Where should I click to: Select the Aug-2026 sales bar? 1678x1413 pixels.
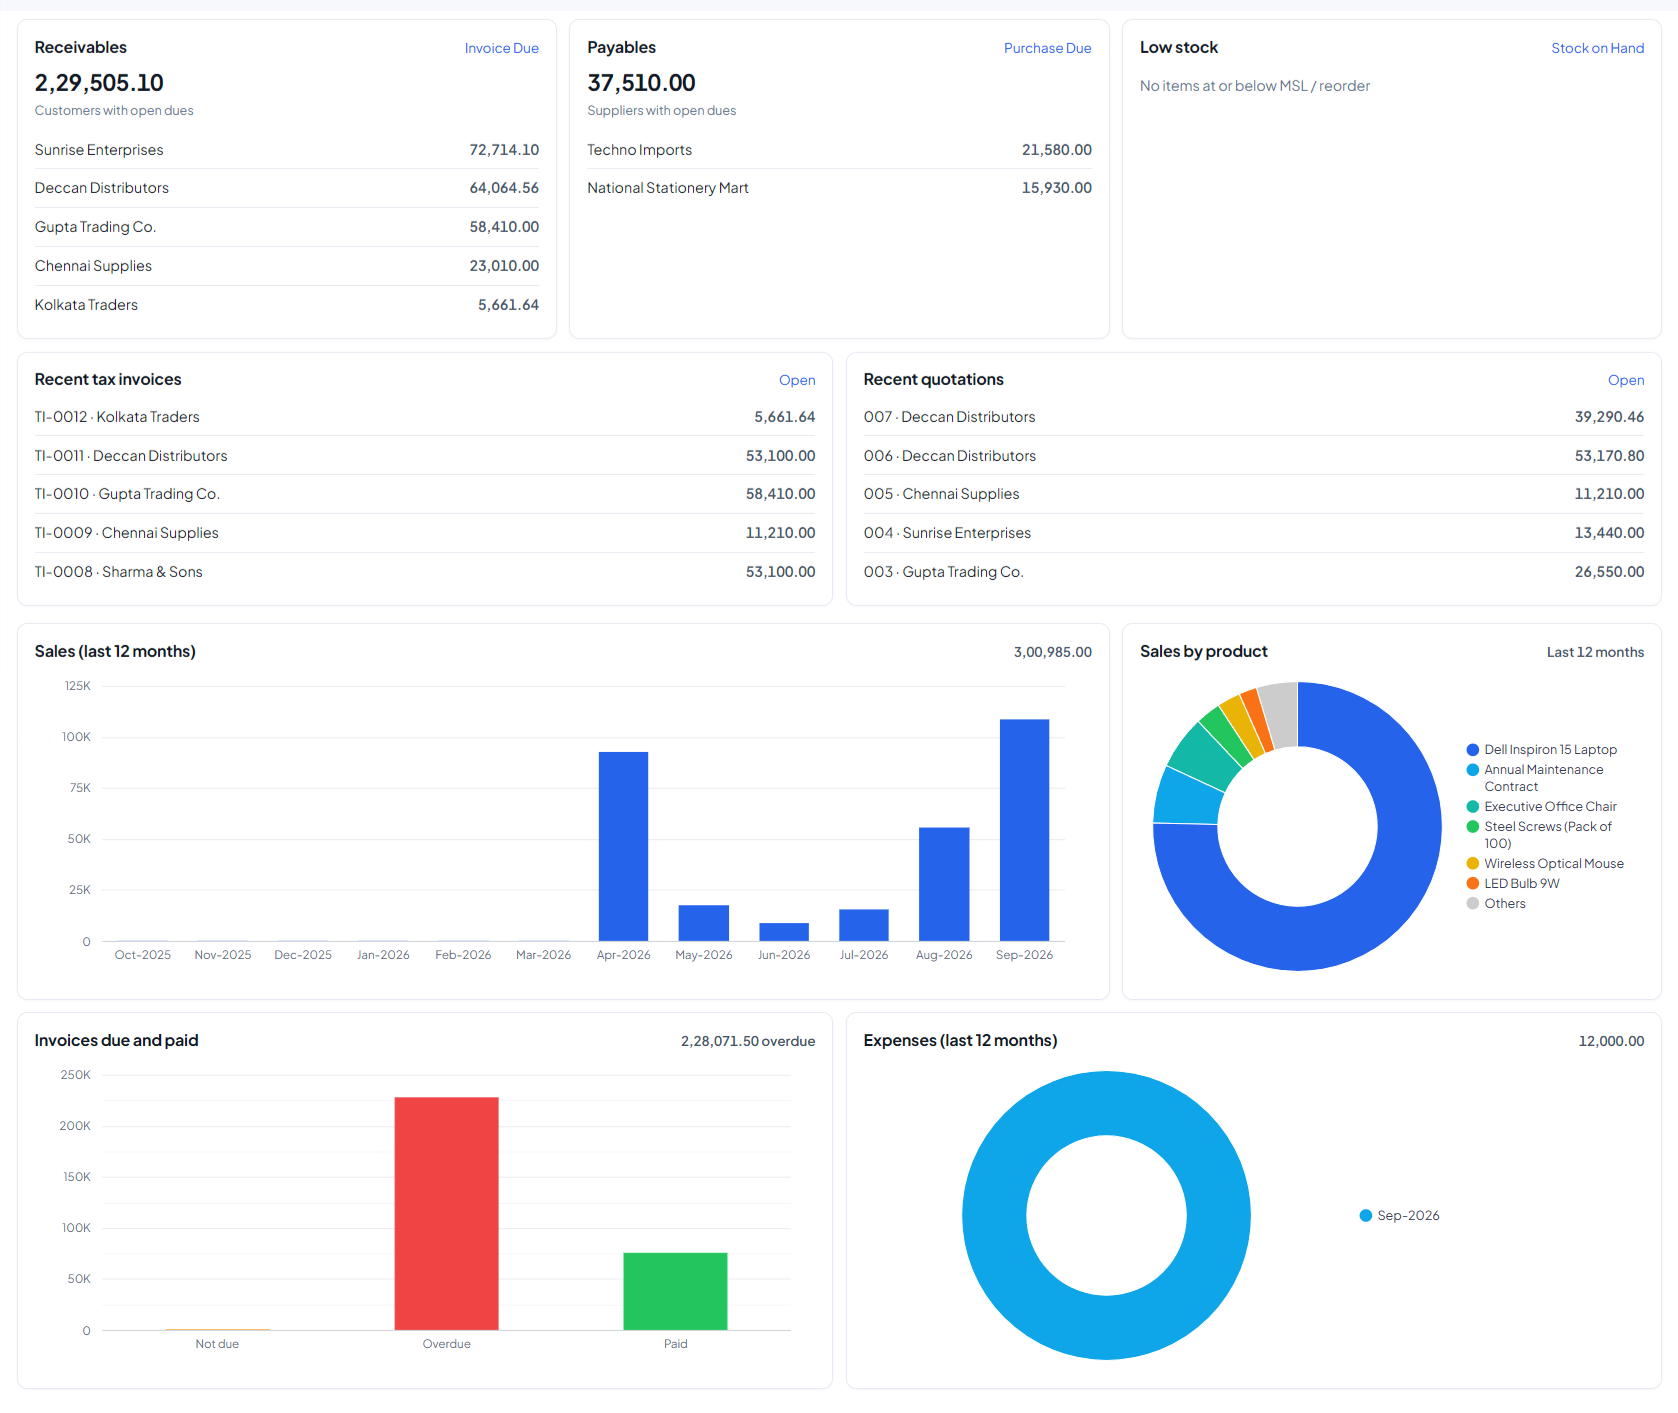click(944, 884)
